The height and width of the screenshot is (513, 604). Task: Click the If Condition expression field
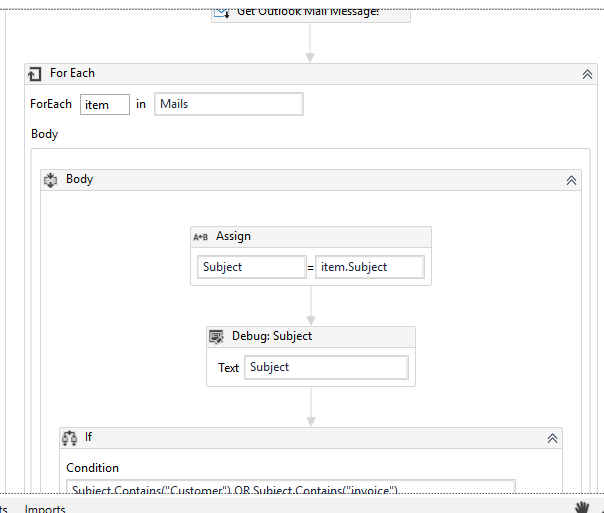click(x=290, y=489)
